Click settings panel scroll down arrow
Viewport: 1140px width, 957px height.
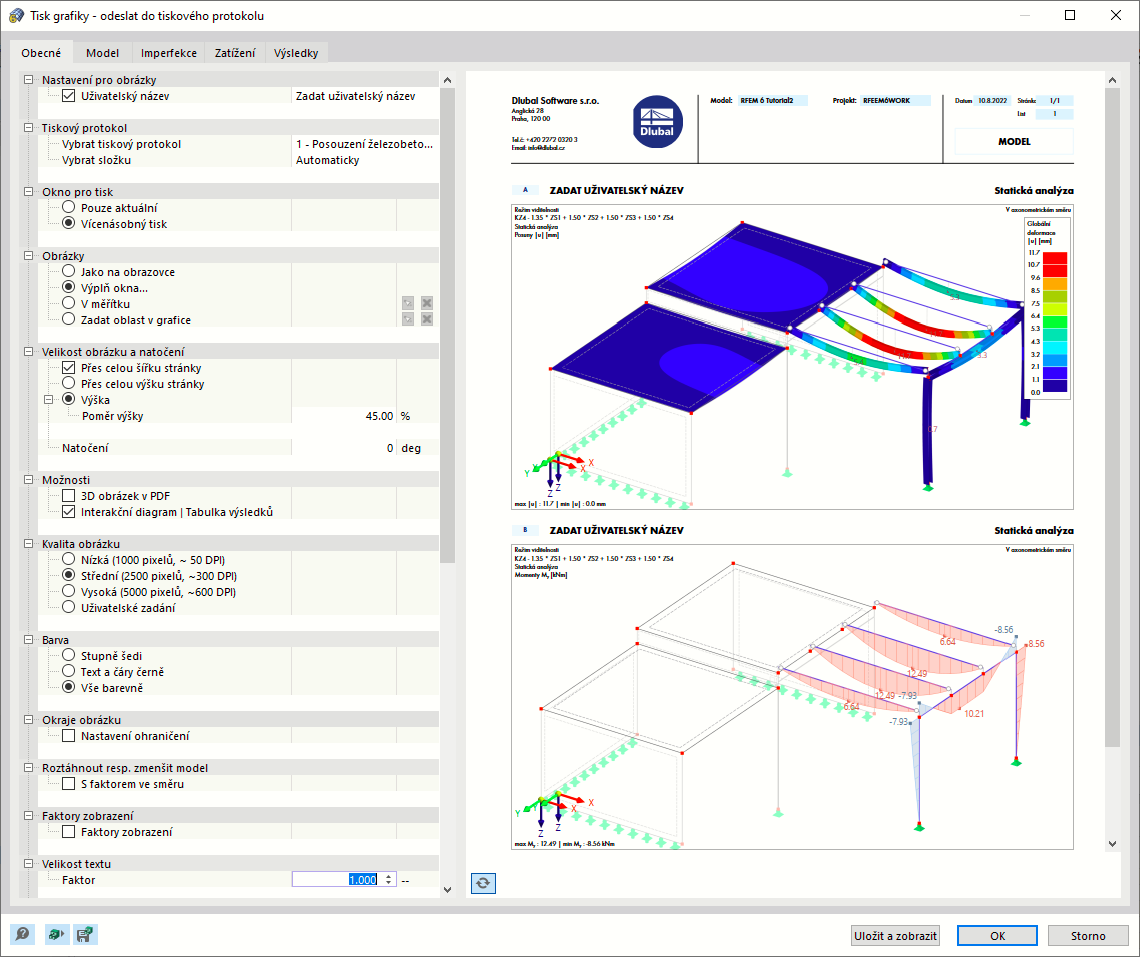click(447, 889)
